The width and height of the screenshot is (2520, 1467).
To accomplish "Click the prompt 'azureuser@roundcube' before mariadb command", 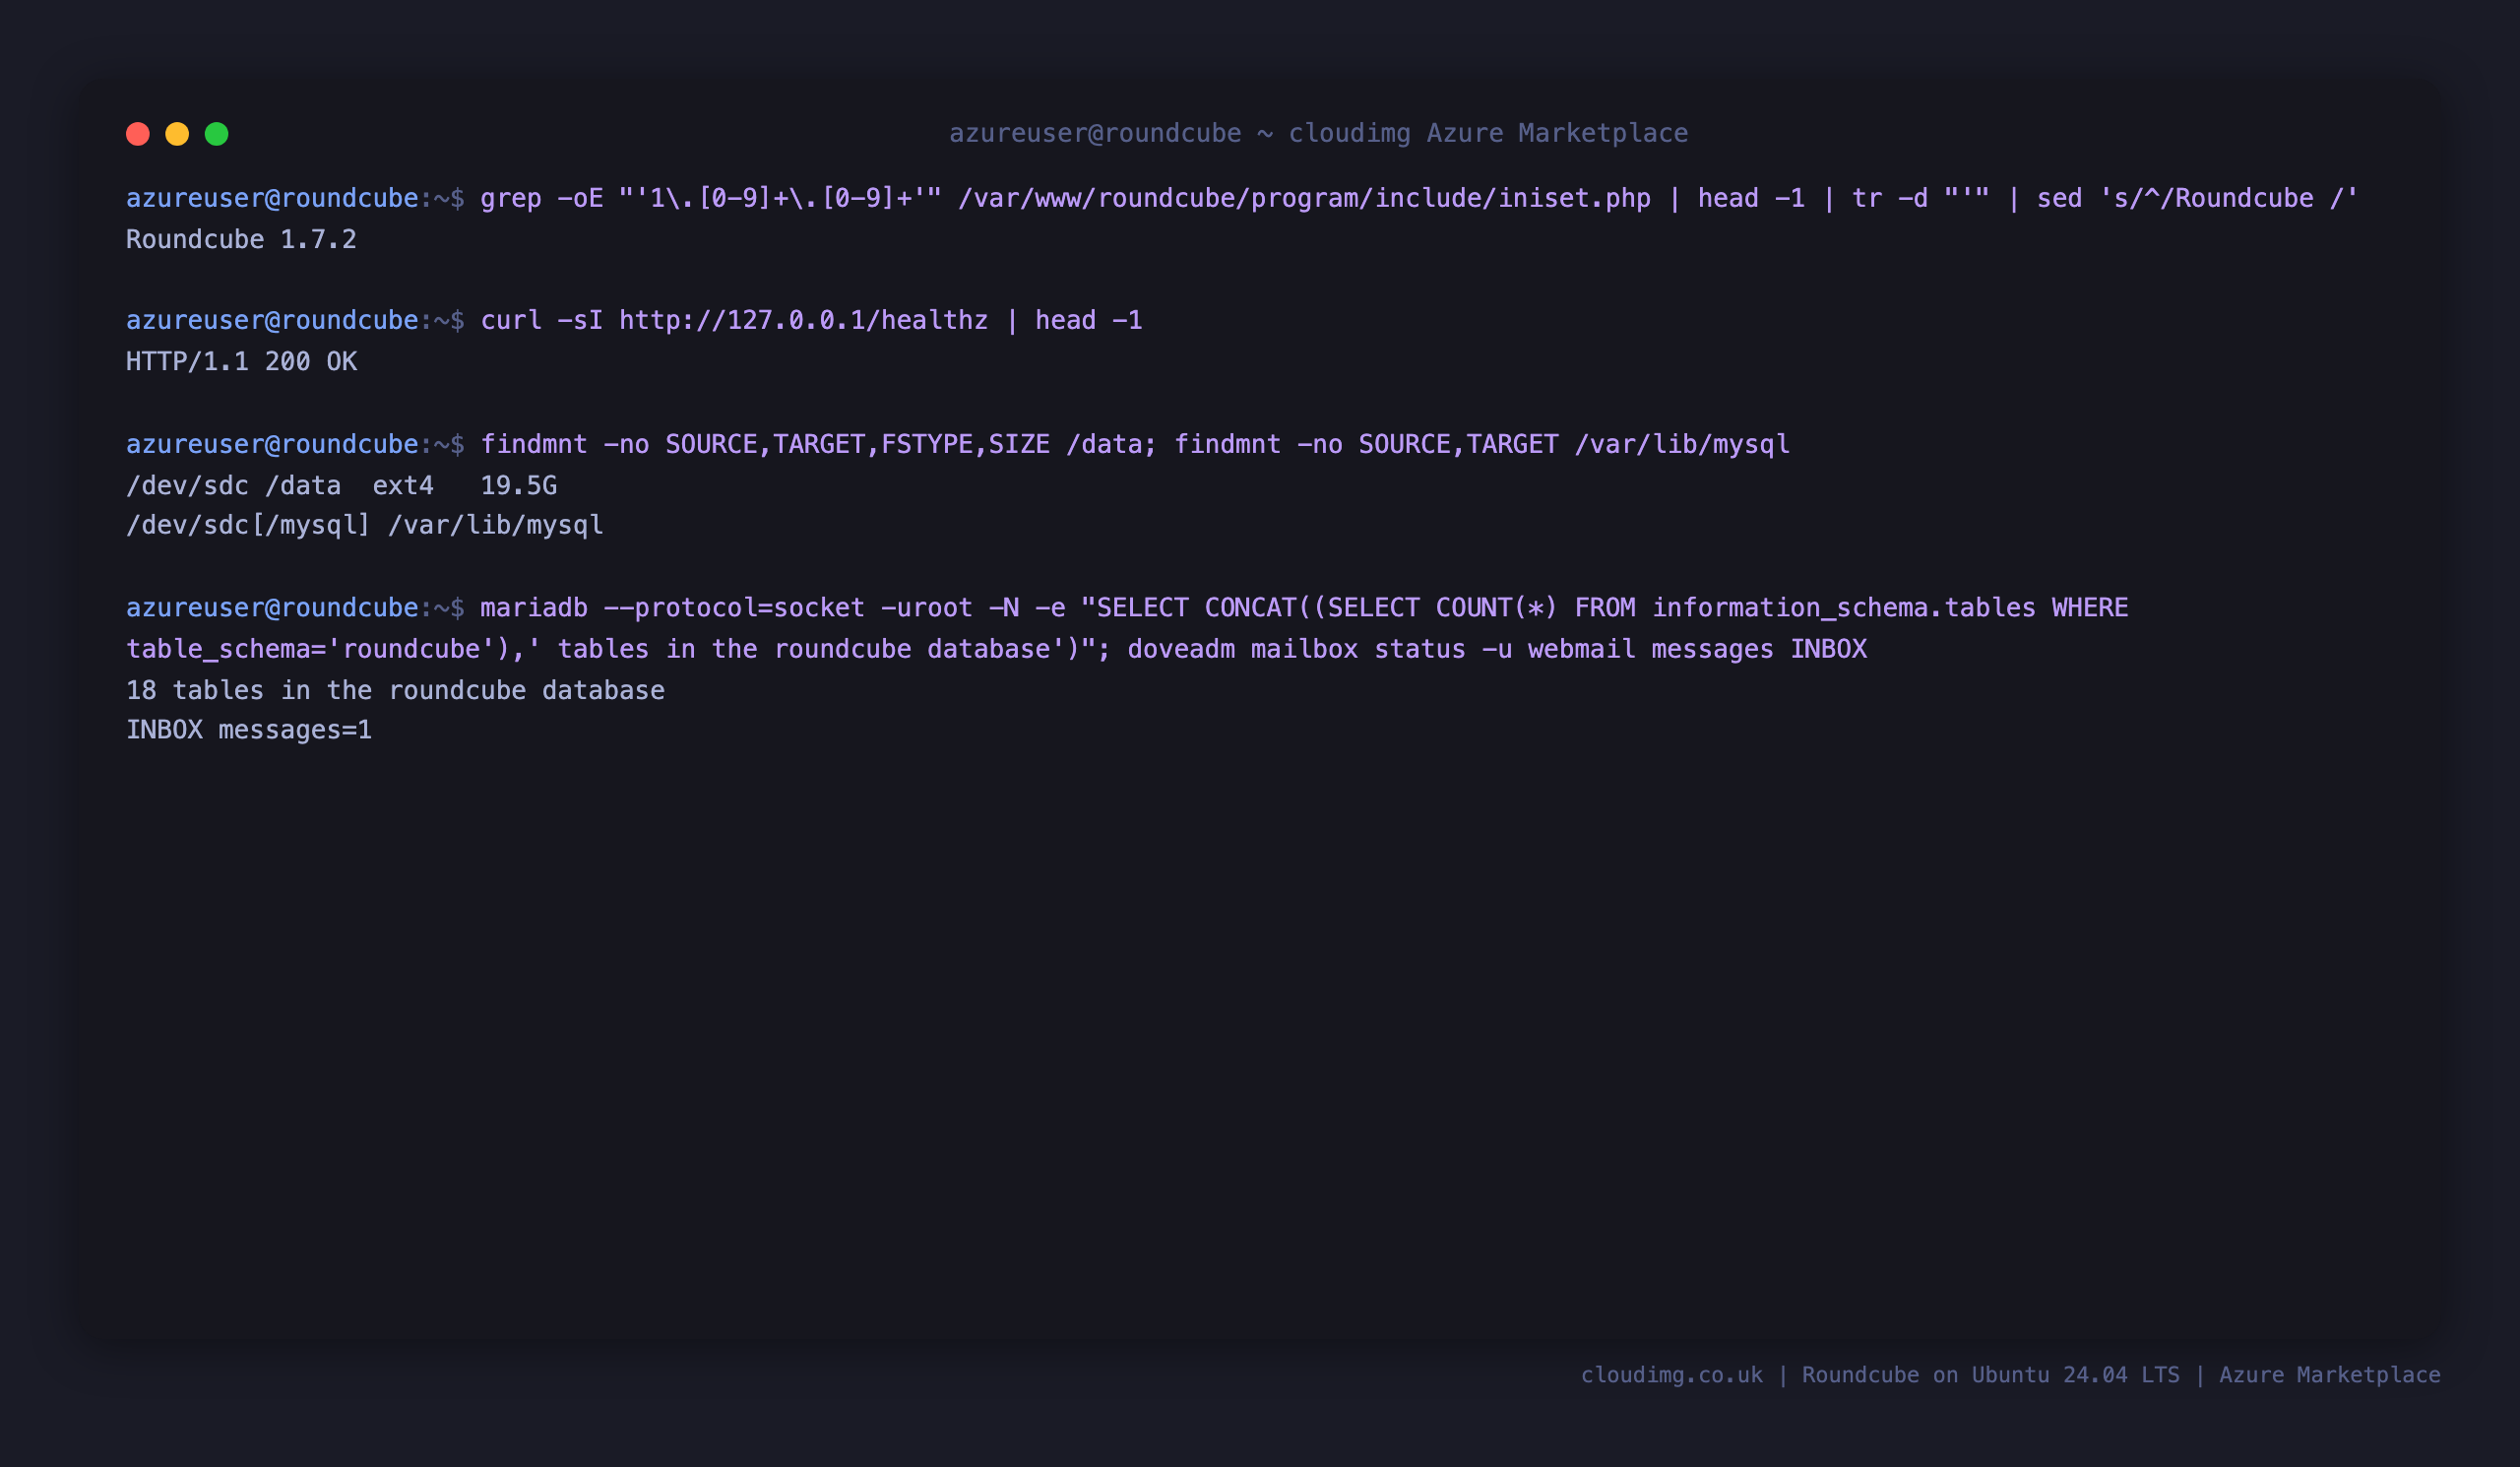I will (272, 608).
